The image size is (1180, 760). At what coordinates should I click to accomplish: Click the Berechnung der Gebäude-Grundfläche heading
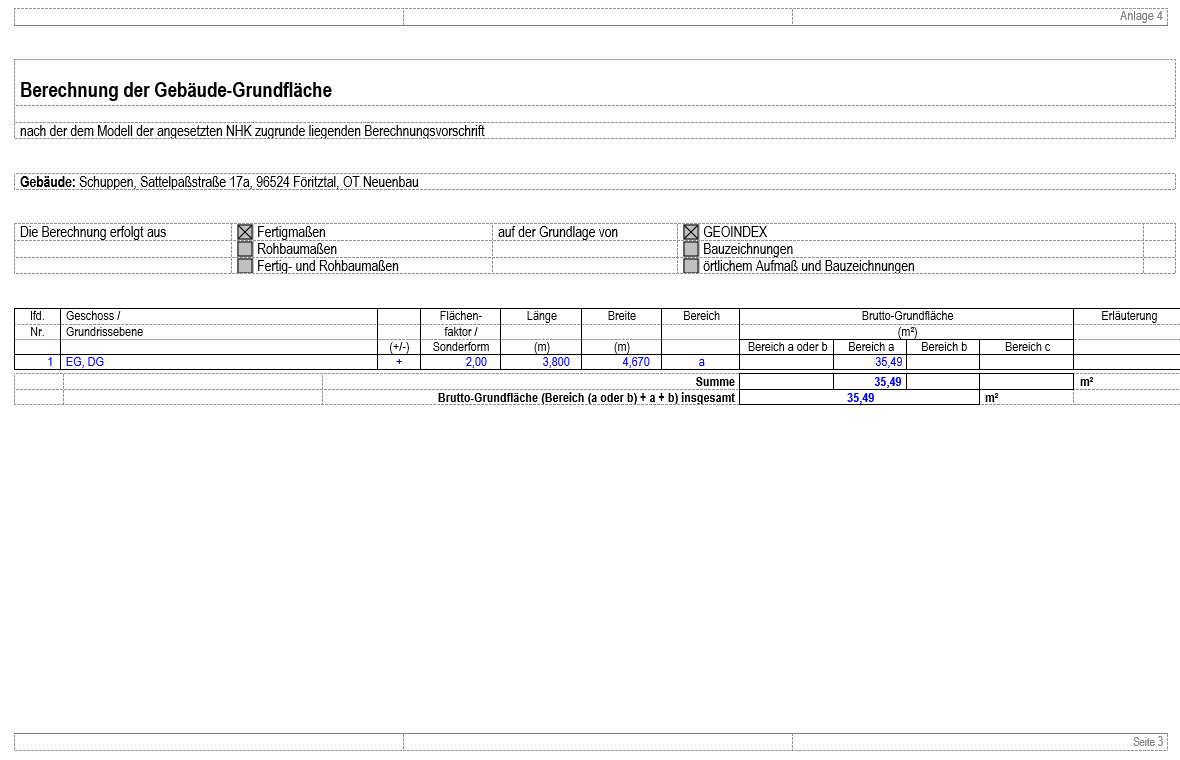(x=176, y=90)
